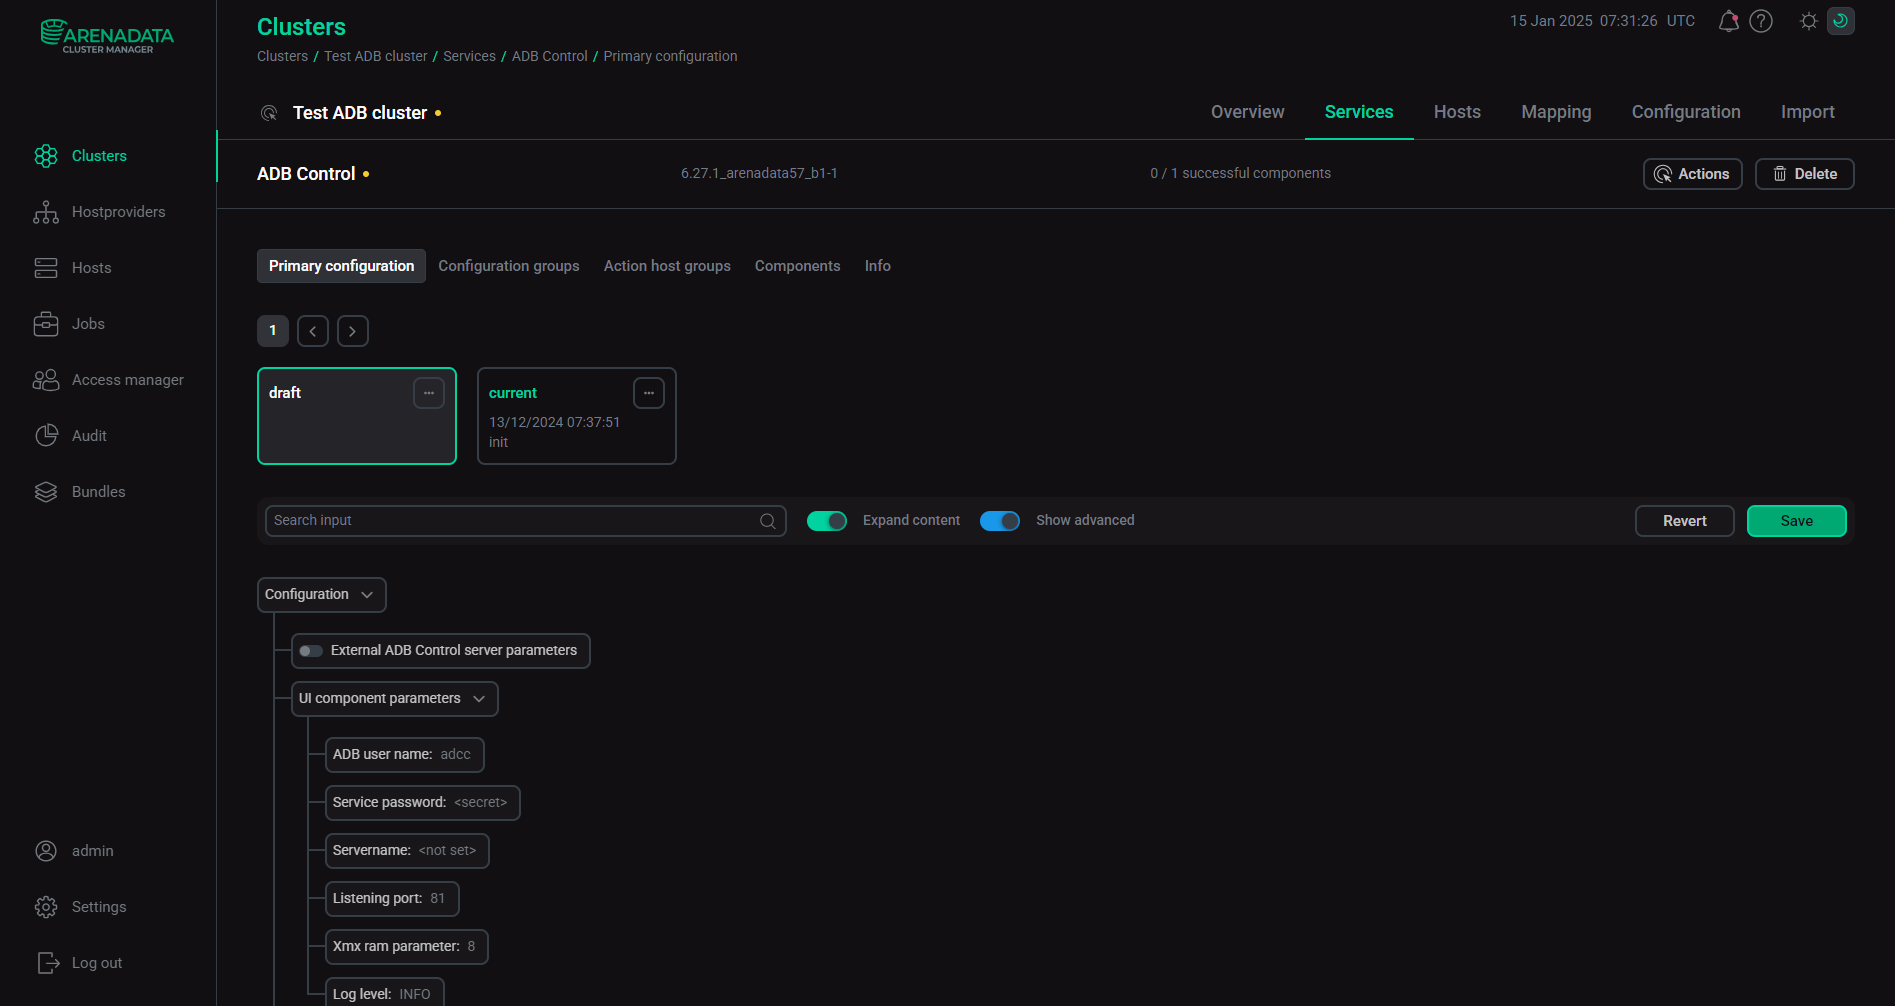1895x1006 pixels.
Task: Open Access manager icon
Action: pos(46,380)
